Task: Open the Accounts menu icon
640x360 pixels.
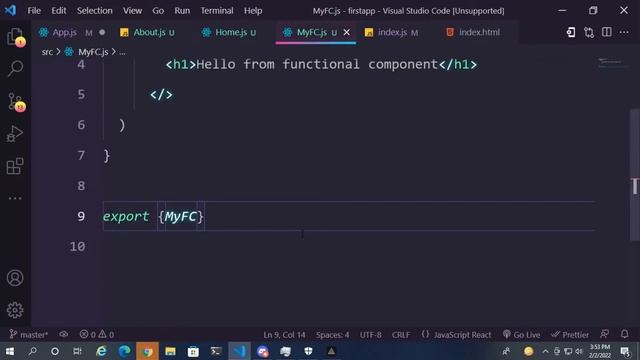Action: [x=15, y=278]
